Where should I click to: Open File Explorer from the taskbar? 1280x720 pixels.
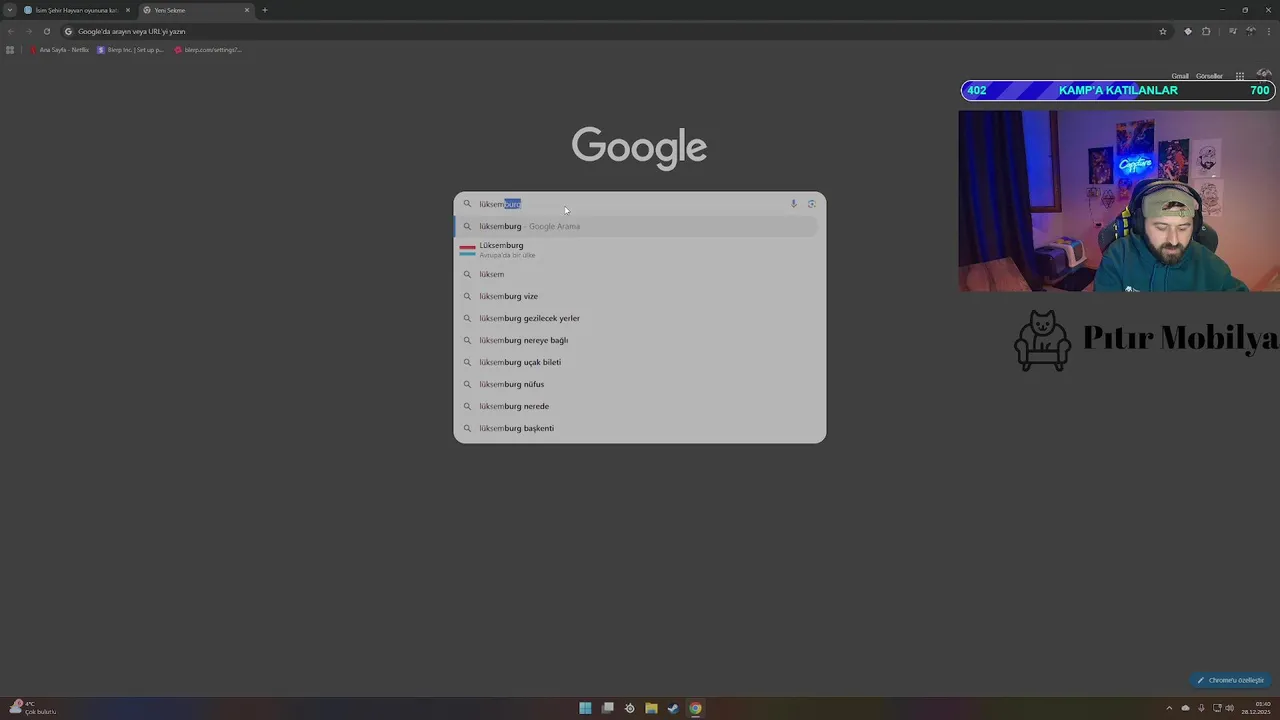tap(651, 708)
